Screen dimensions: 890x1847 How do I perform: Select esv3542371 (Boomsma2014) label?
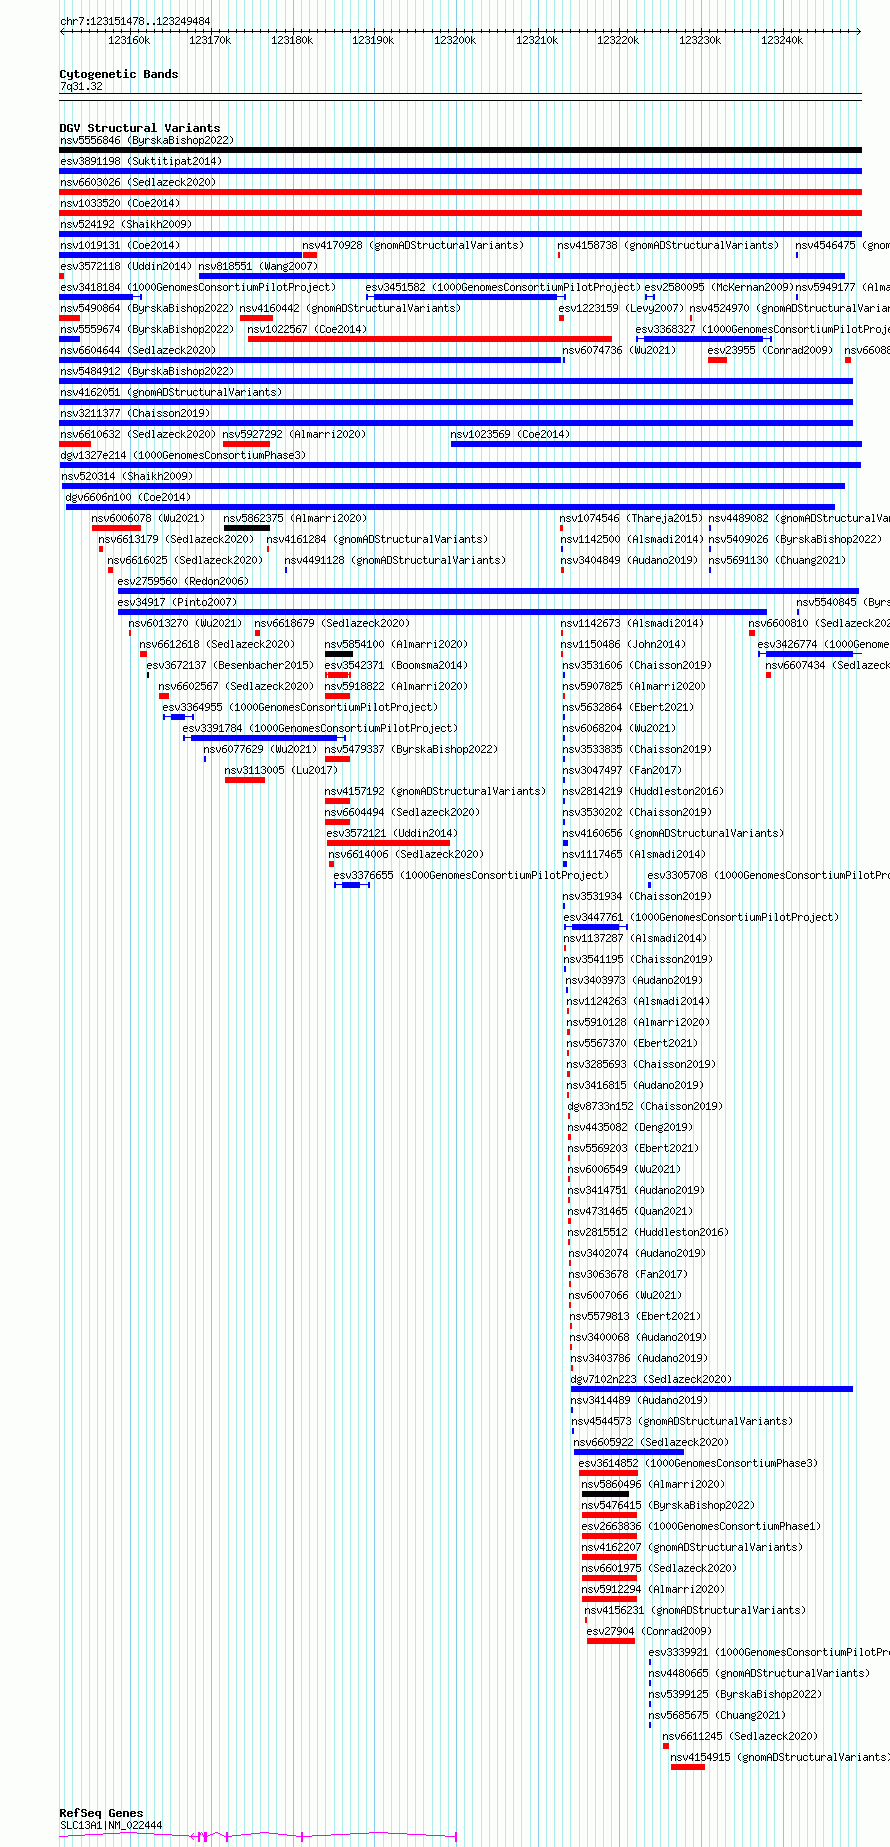tap(395, 665)
